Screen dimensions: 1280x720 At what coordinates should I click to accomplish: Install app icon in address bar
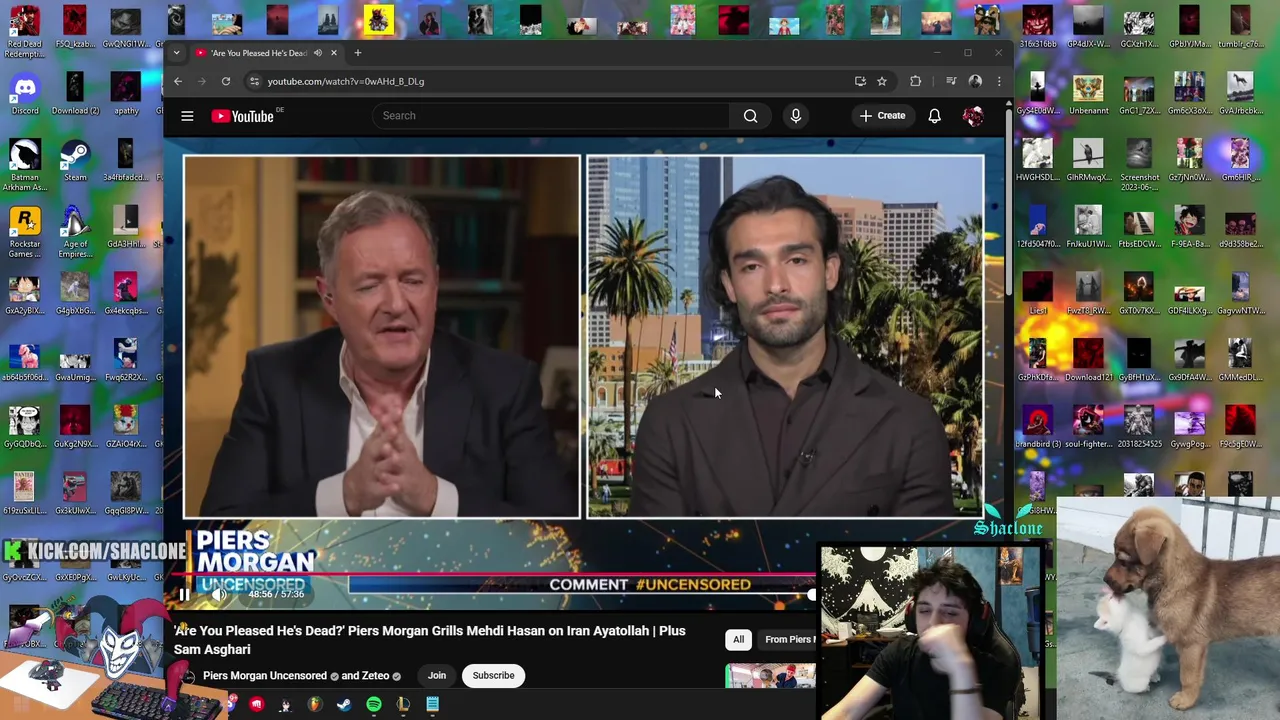(860, 81)
